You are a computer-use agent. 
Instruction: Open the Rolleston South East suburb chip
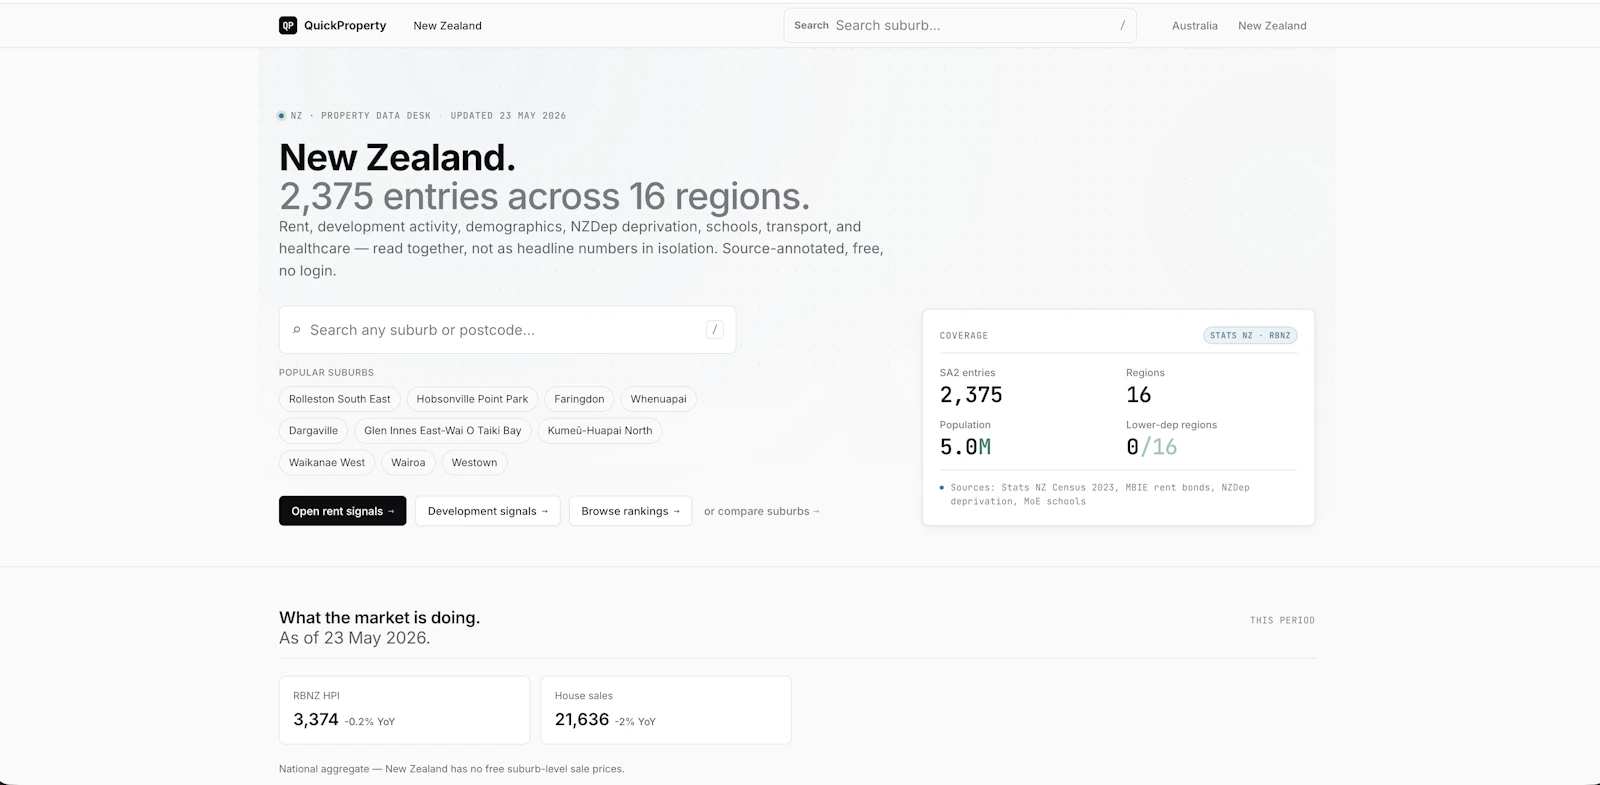pos(340,399)
